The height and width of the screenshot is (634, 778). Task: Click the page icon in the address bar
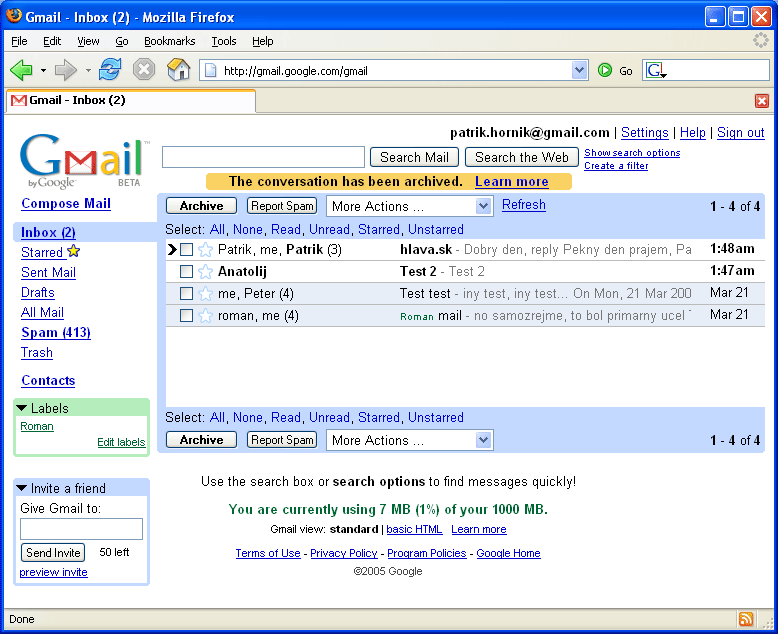210,71
